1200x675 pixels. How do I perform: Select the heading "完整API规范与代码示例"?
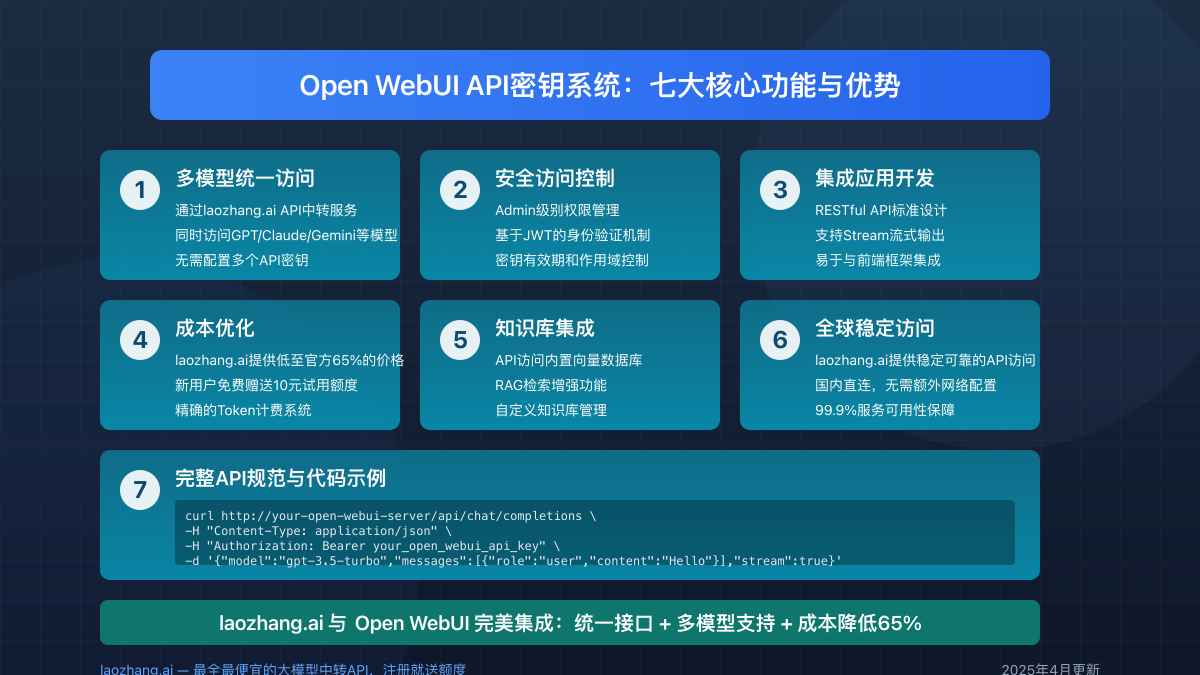point(281,478)
